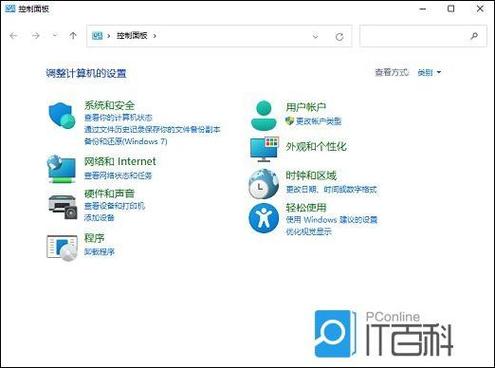Open the 时钟和区域 globe clock icon
The height and width of the screenshot is (368, 495).
pyautogui.click(x=263, y=184)
